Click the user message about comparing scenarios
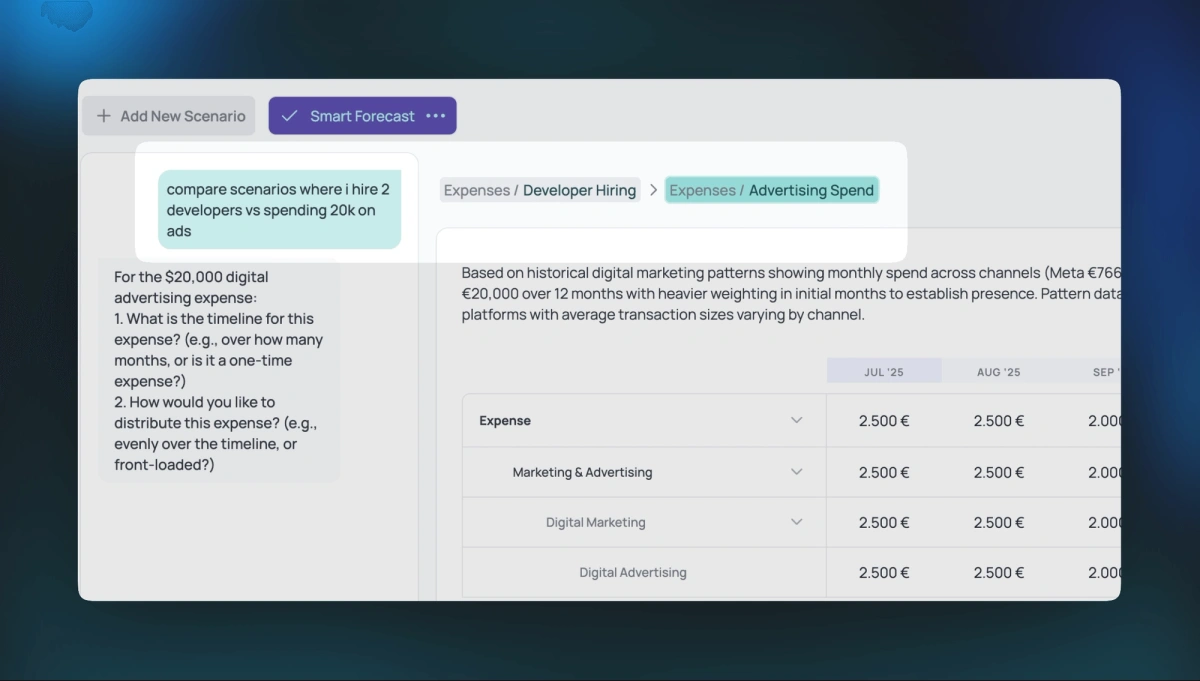The width and height of the screenshot is (1200, 681). pyautogui.click(x=279, y=210)
